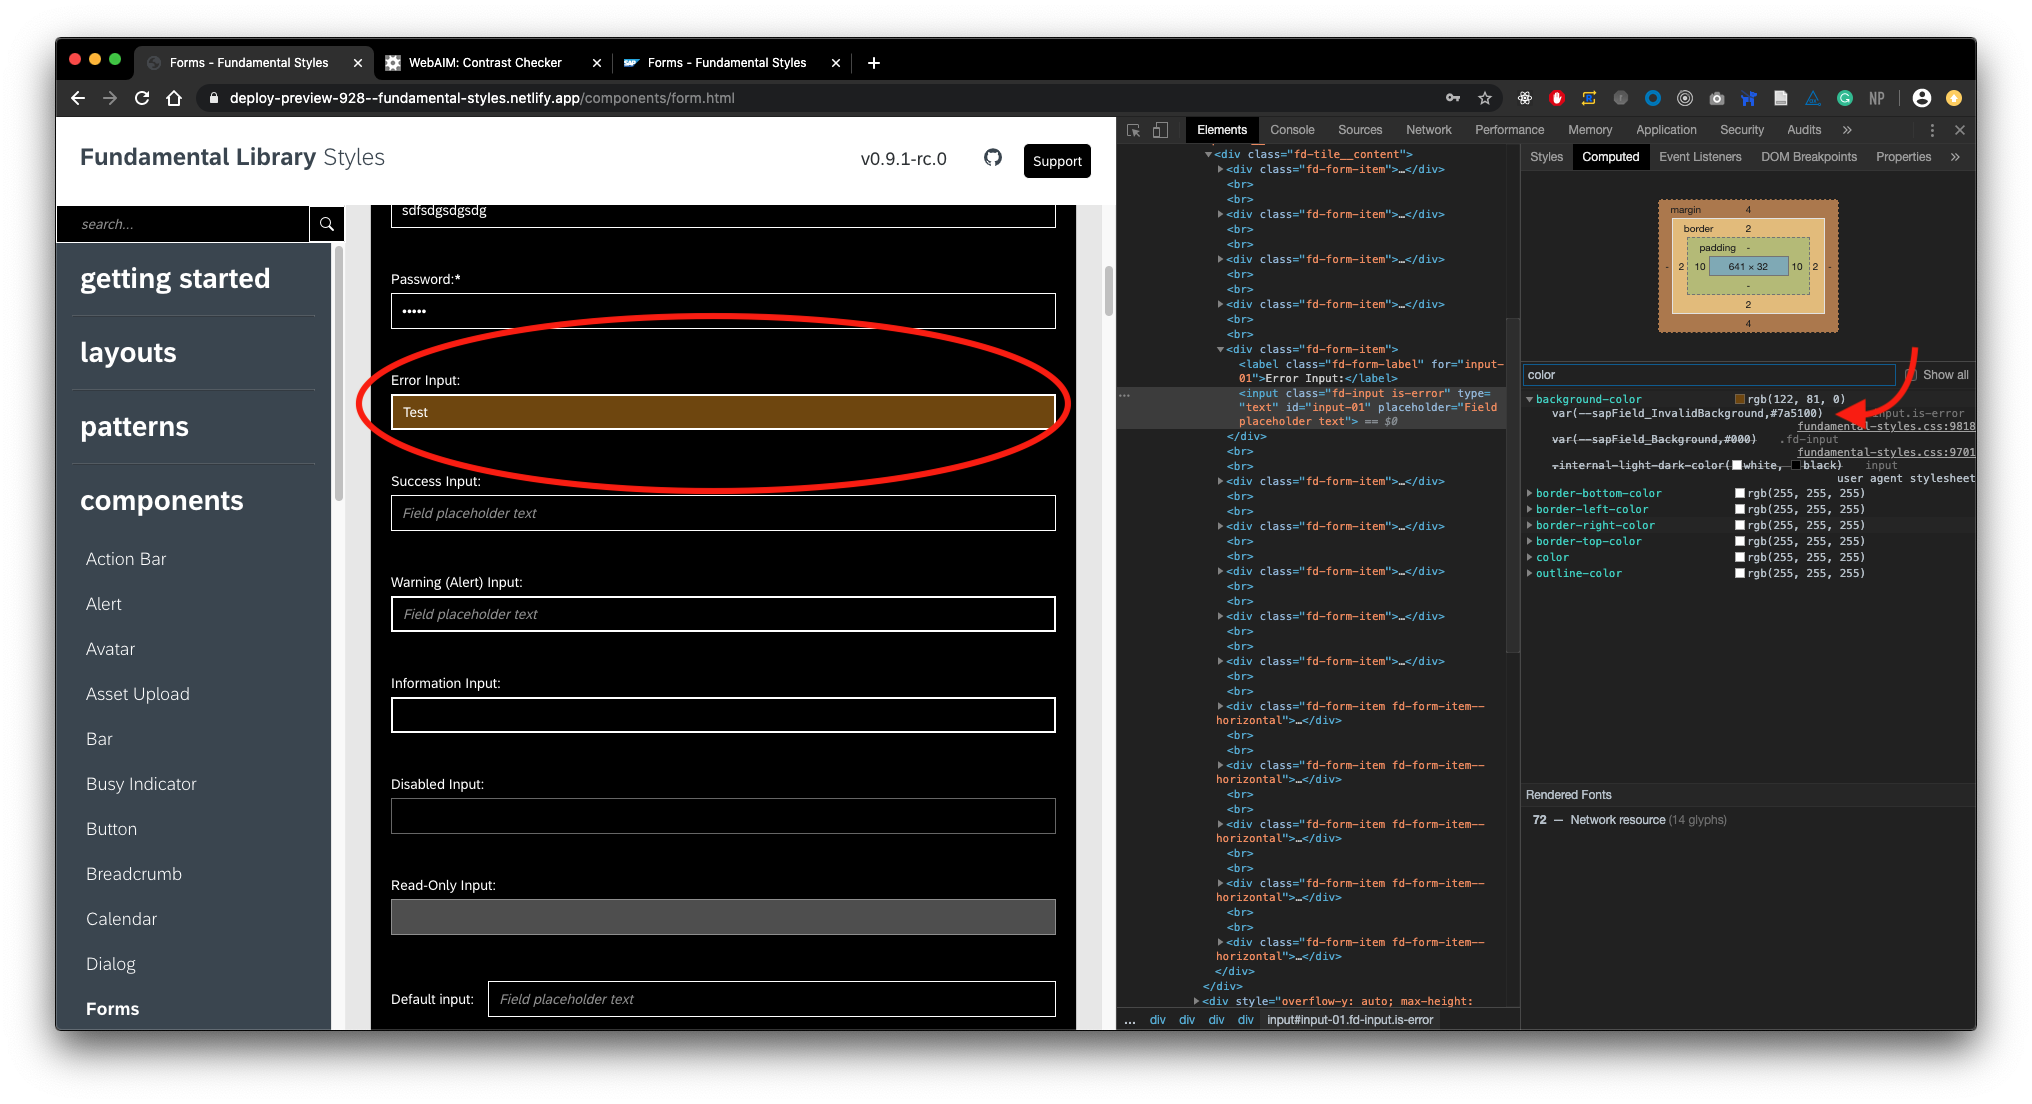Open the DevTools three-dot options menu
Image resolution: width=2032 pixels, height=1104 pixels.
pyautogui.click(x=1932, y=130)
